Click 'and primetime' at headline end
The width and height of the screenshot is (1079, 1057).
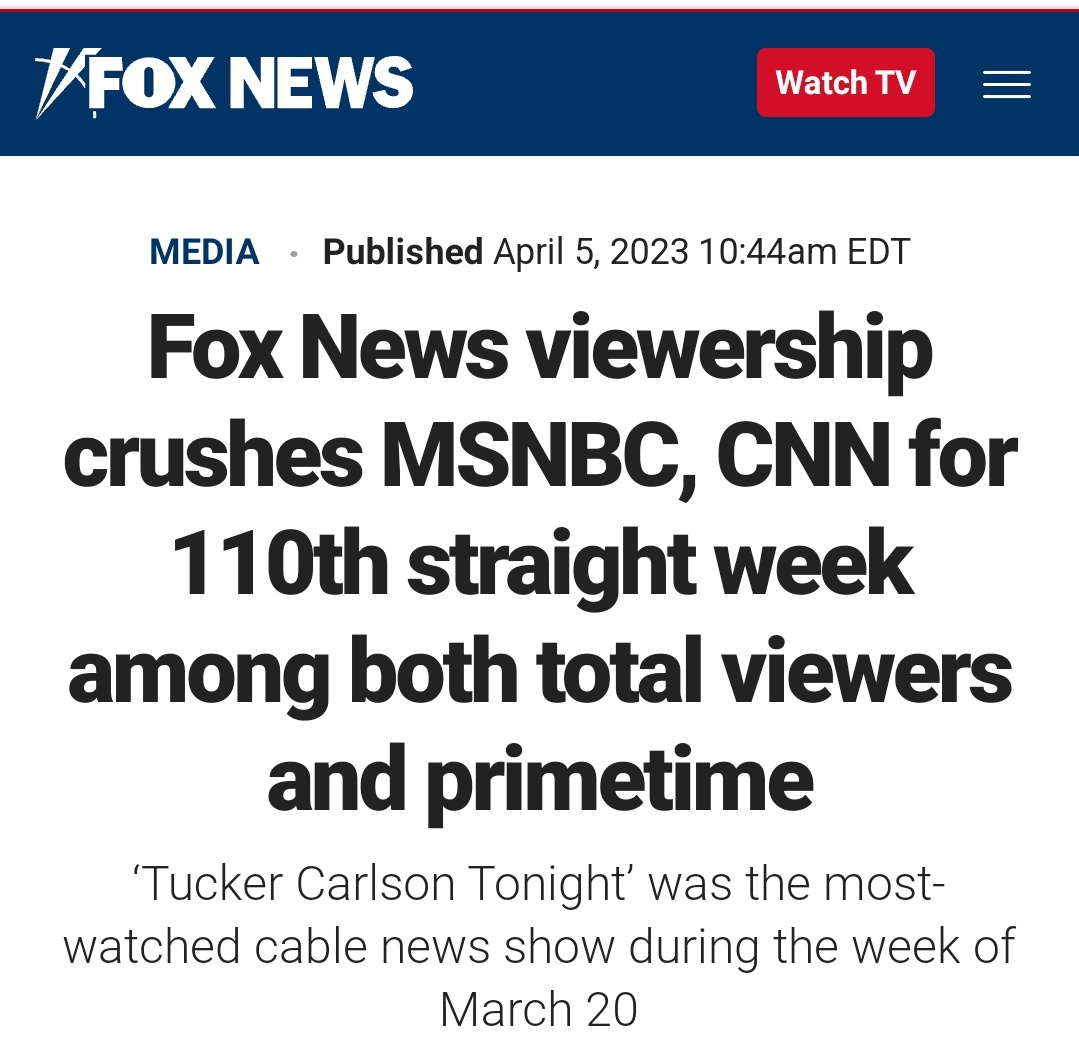tap(540, 782)
